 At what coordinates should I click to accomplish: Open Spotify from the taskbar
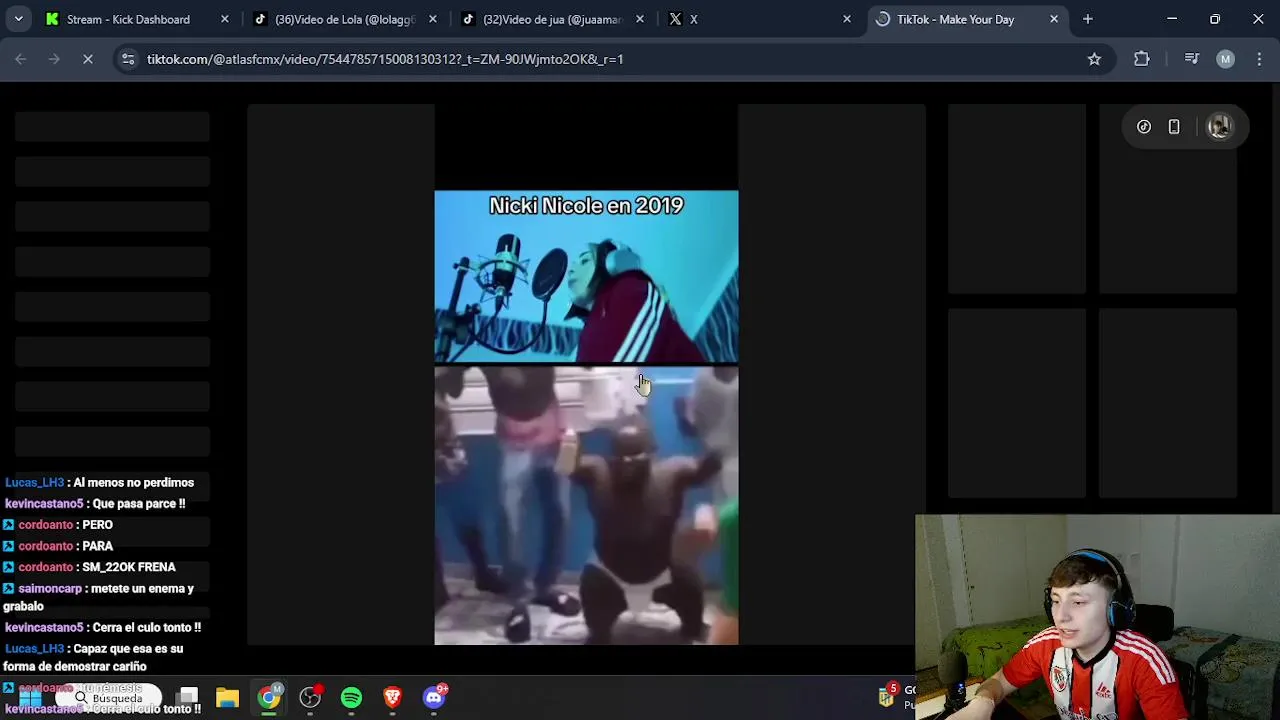(x=351, y=697)
